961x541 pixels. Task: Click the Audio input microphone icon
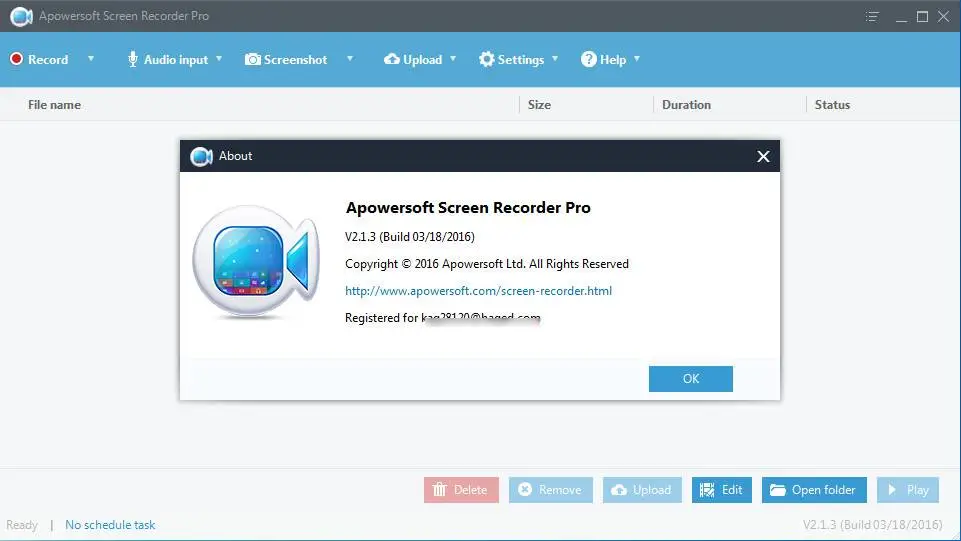[132, 59]
